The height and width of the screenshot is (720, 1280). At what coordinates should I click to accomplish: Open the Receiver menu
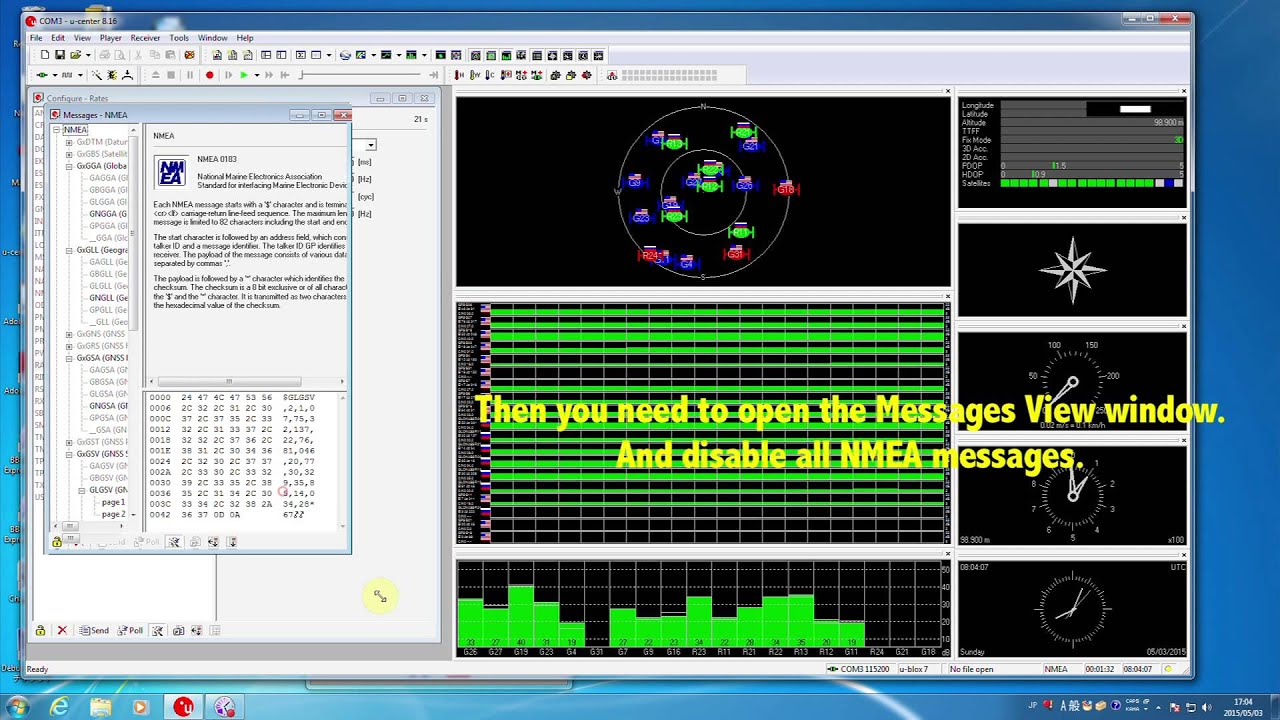[145, 38]
